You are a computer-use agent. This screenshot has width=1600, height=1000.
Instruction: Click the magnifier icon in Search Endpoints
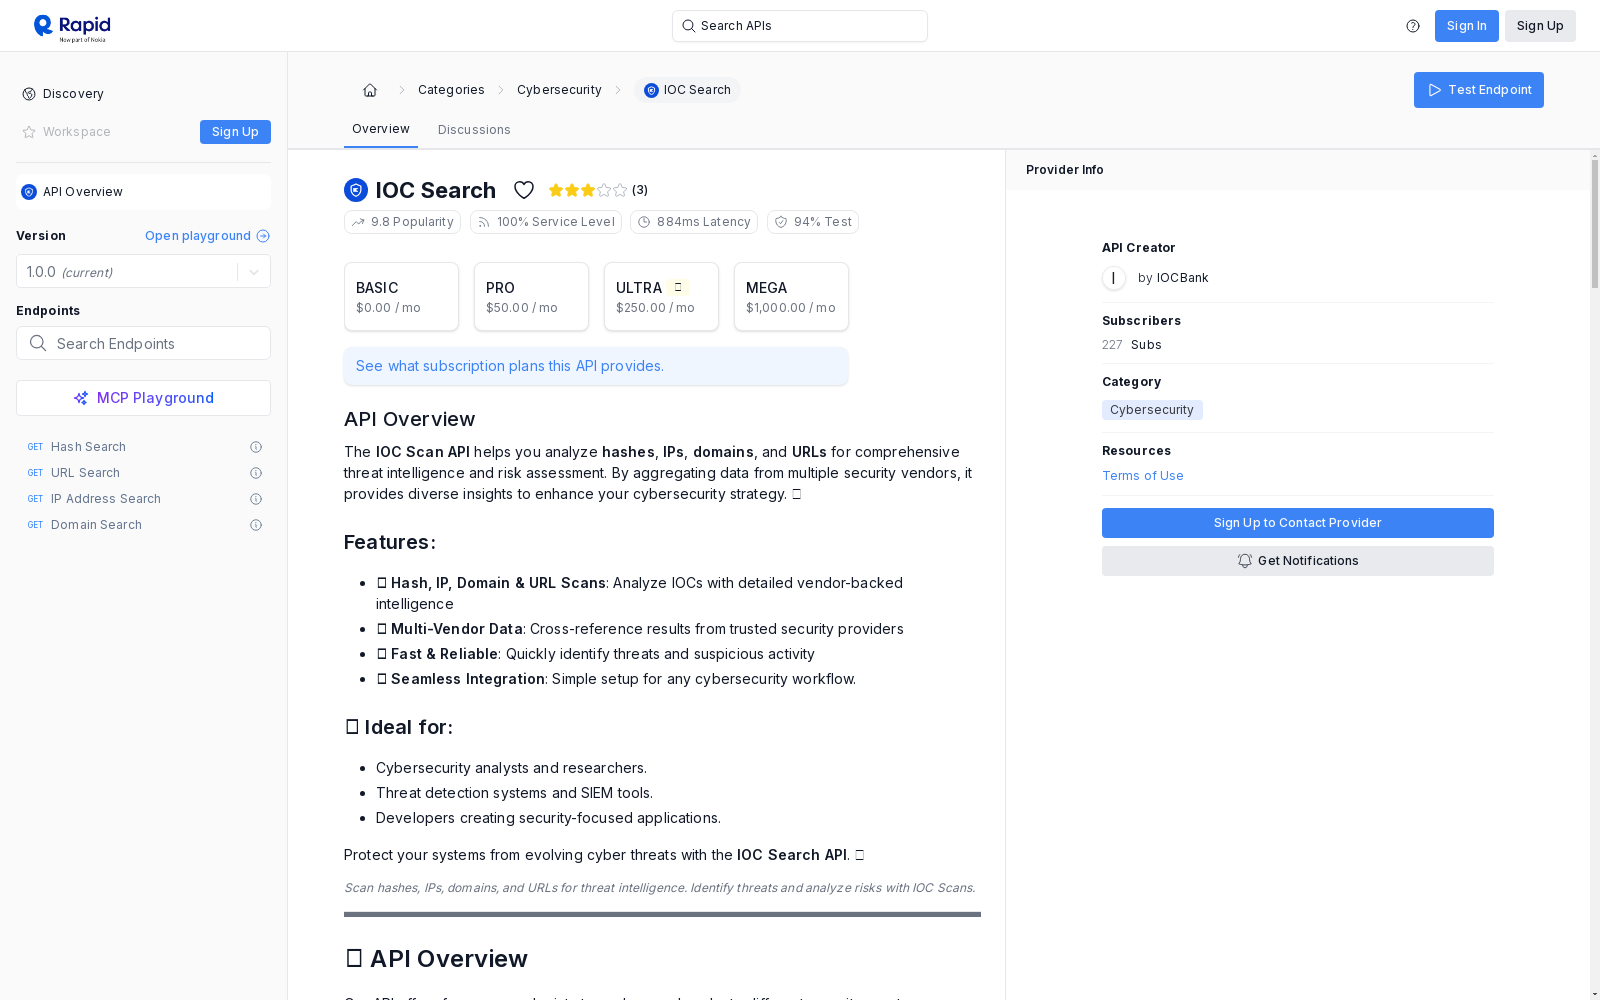click(38, 343)
